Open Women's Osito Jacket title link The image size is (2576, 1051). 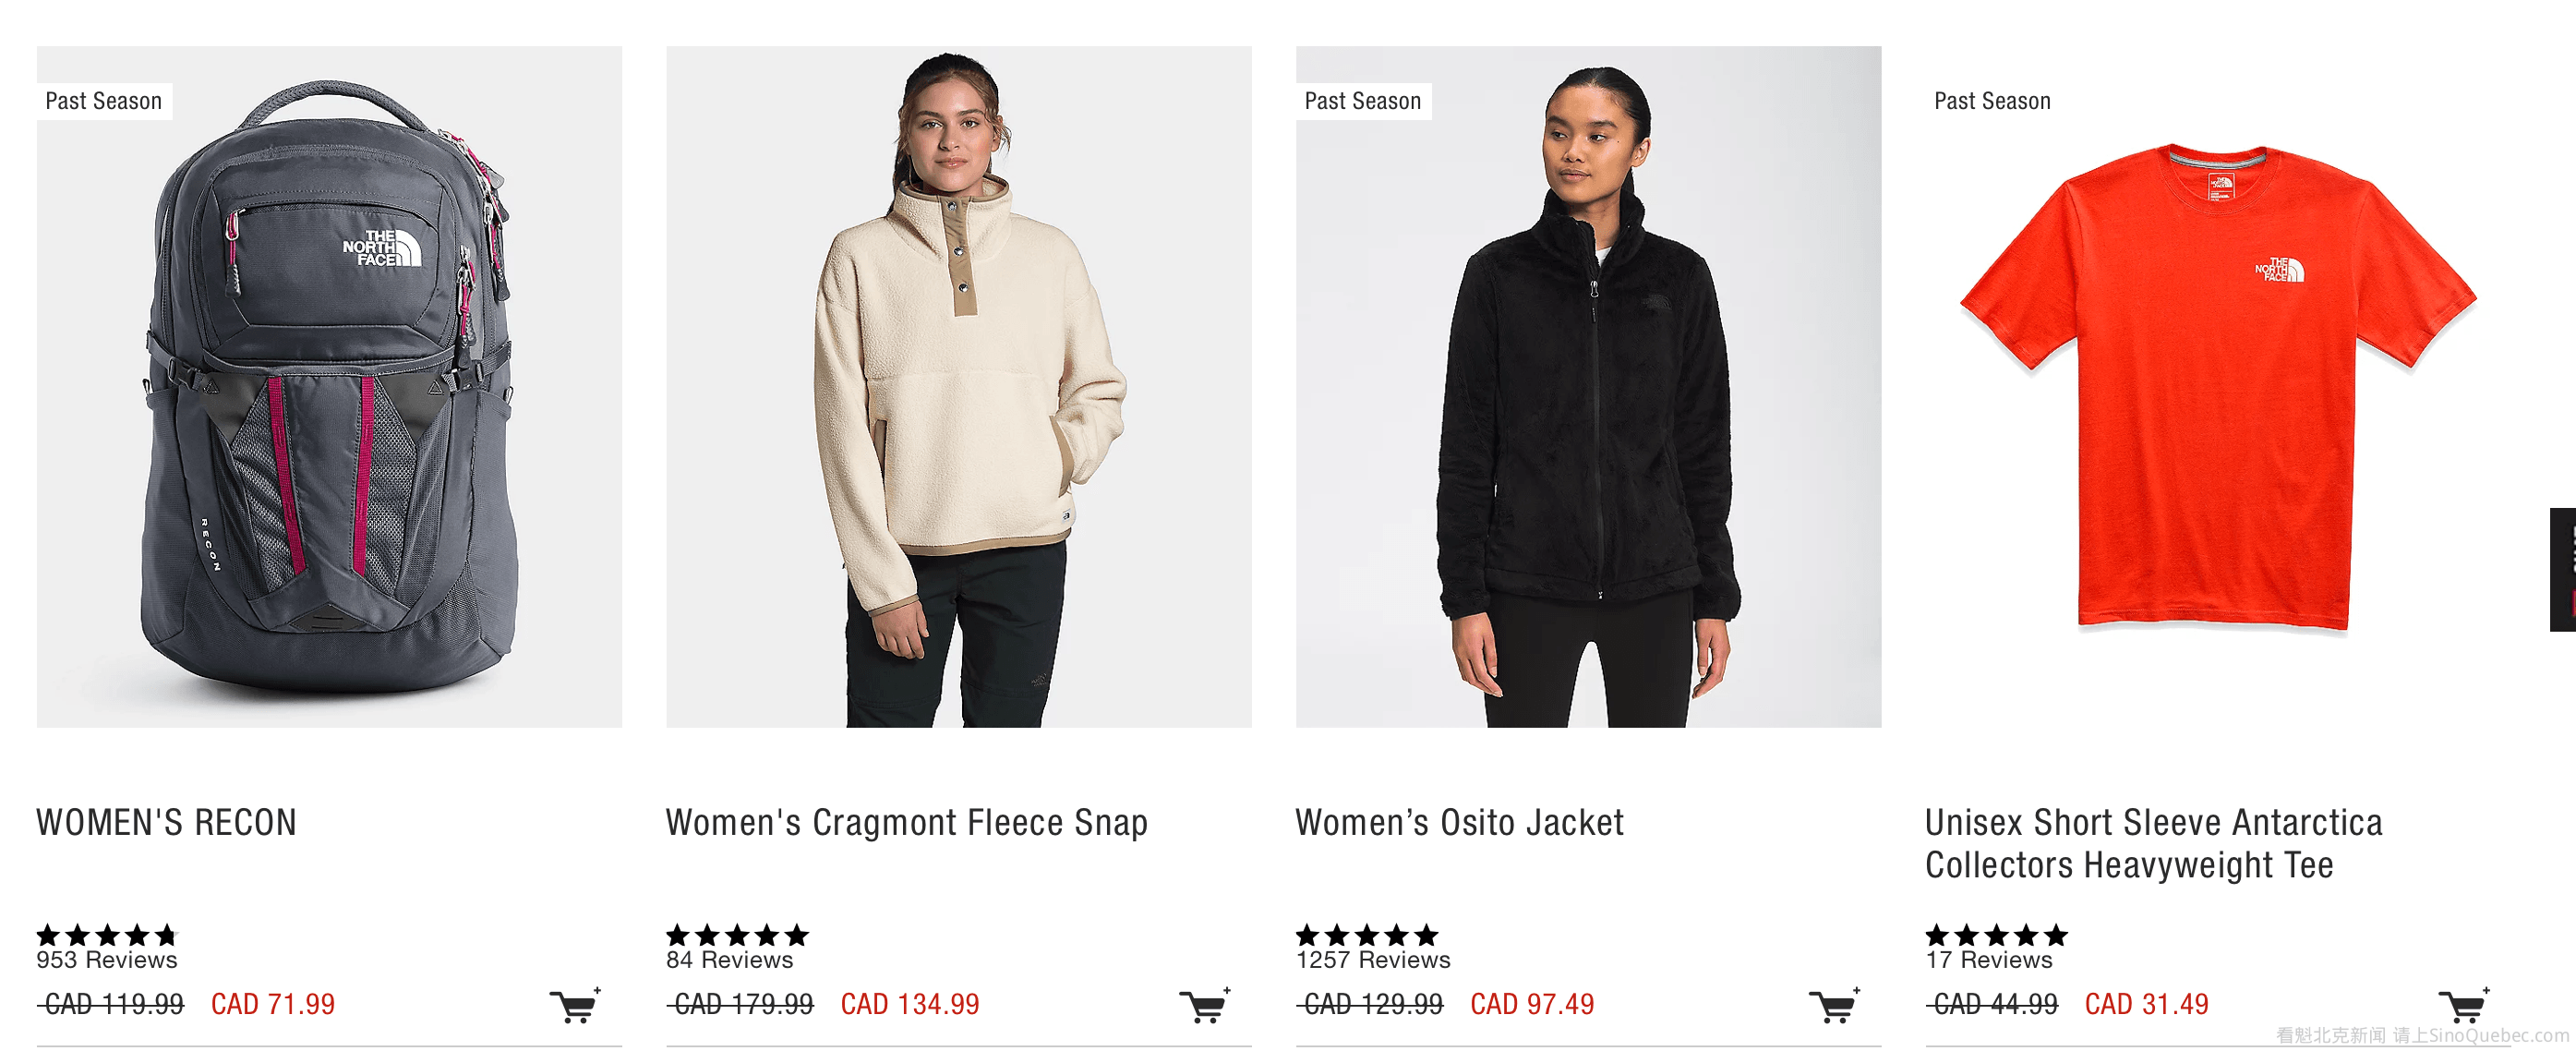1460,822
